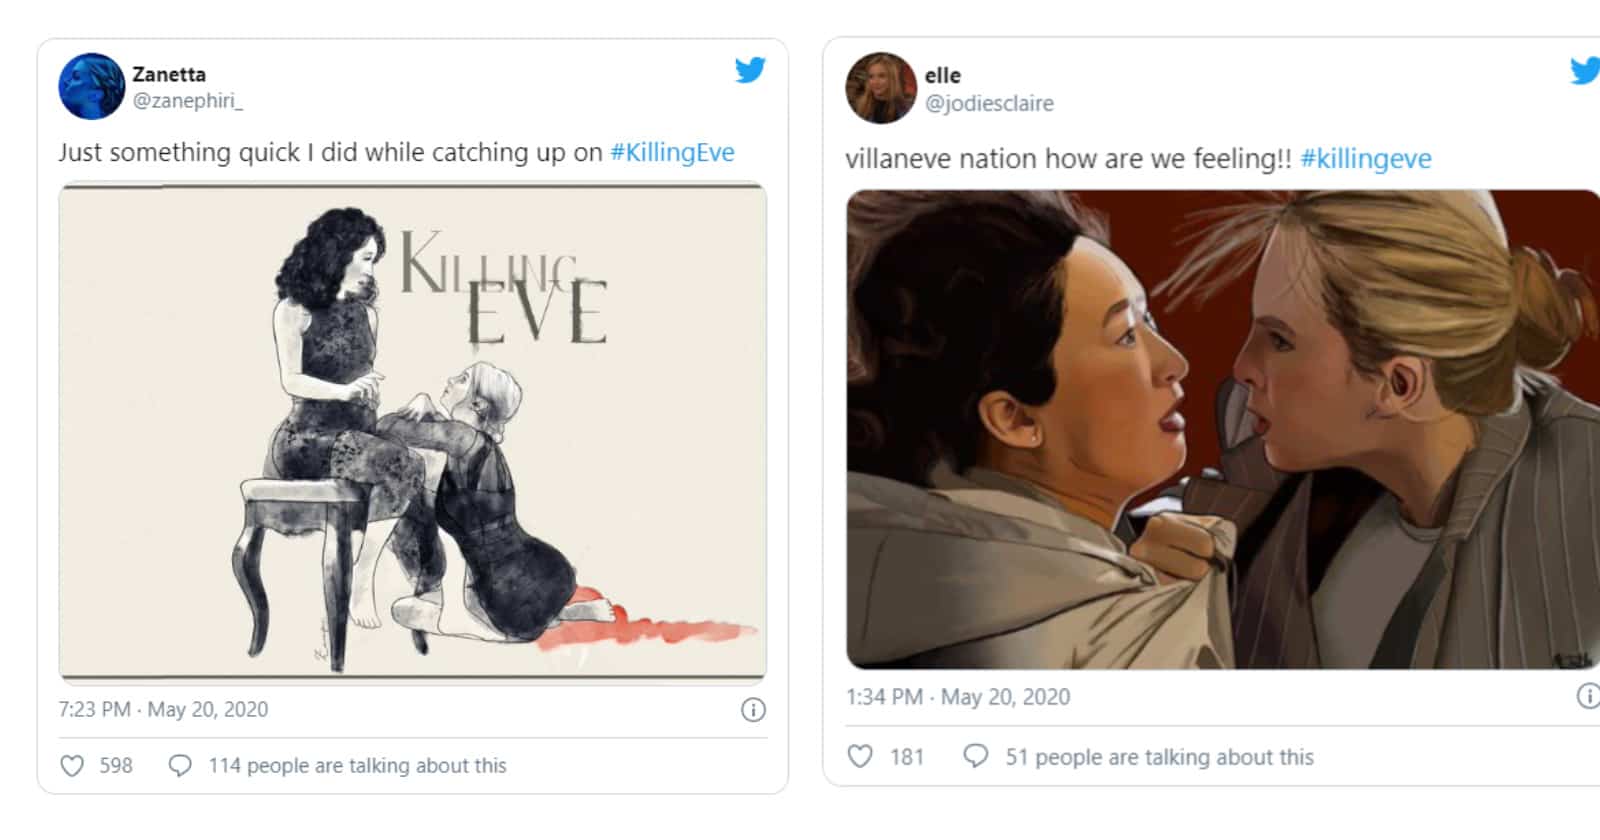The width and height of the screenshot is (1600, 840).
Task: Open the reply bubble icon on elle's tweet
Action: pos(975,756)
